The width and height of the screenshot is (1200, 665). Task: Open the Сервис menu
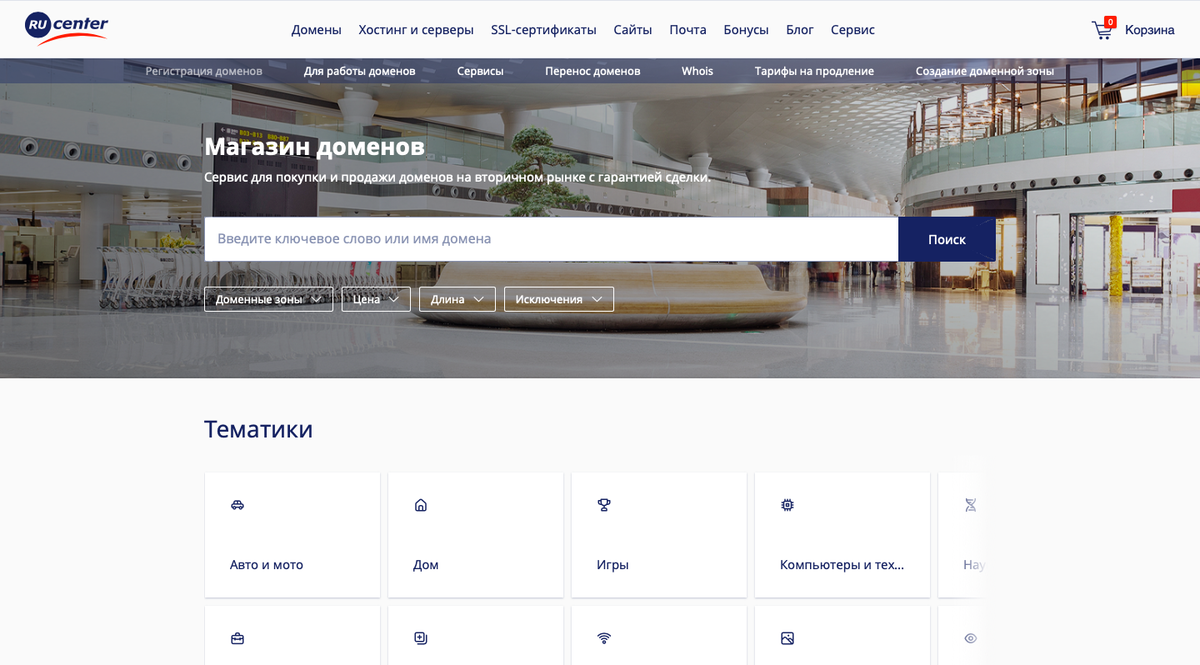click(x=853, y=30)
